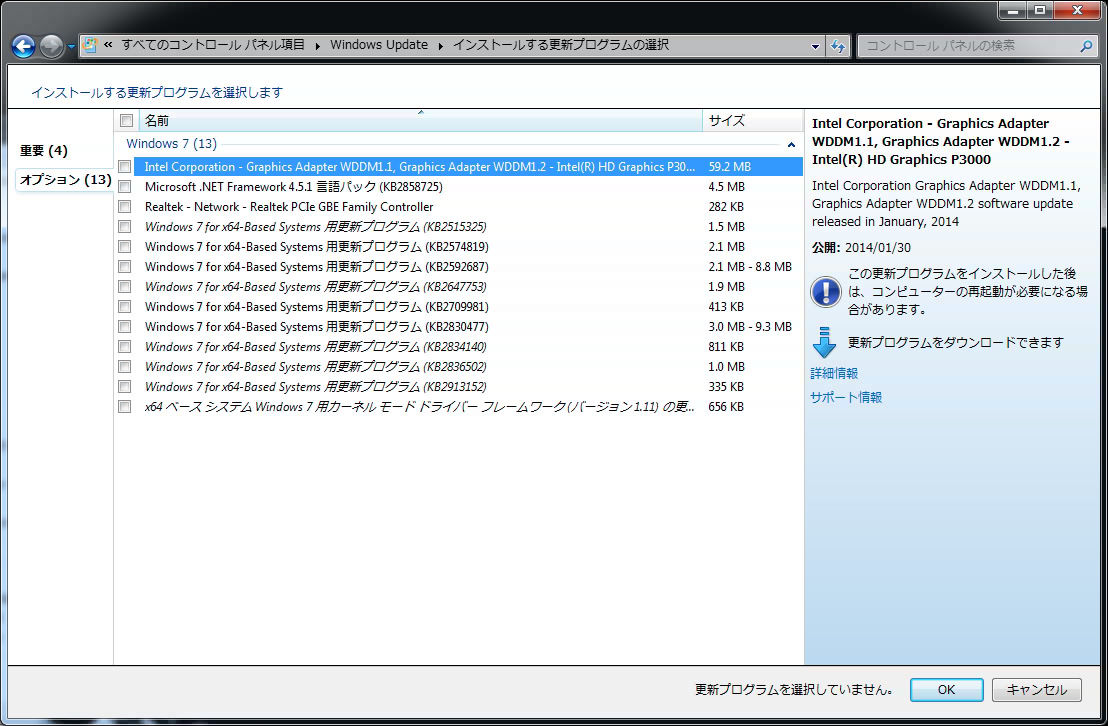Click the 59.2 MB size cell

(729, 167)
